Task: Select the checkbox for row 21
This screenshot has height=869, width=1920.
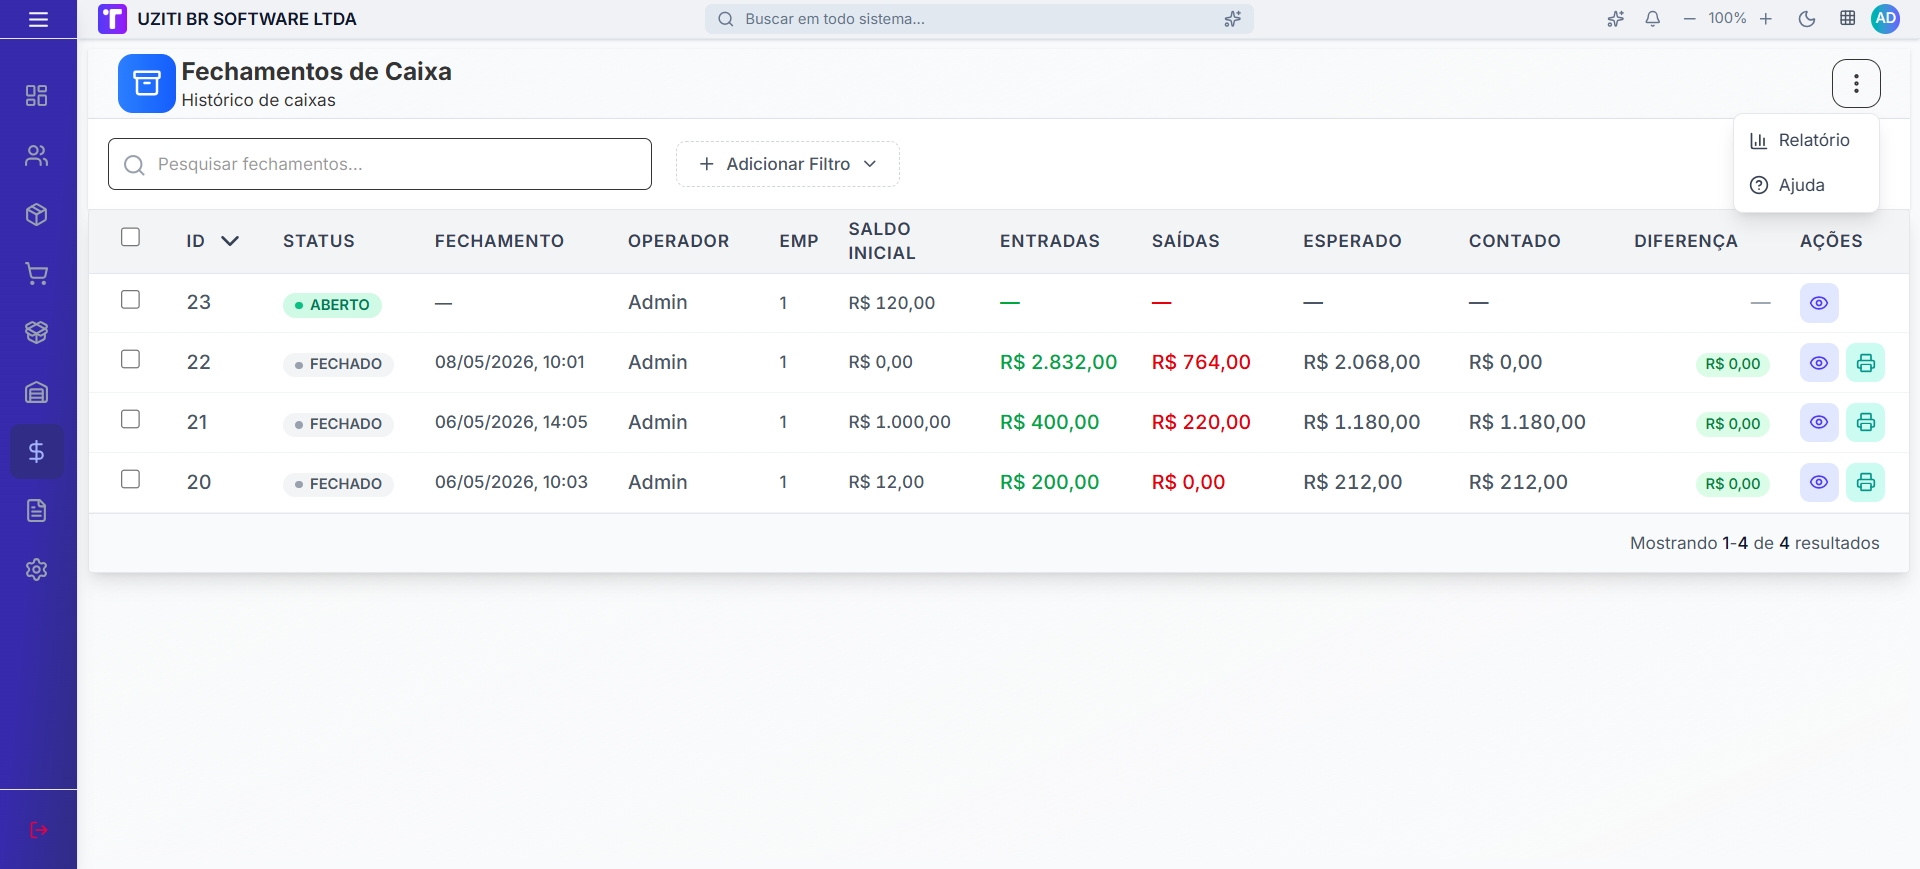Action: coord(130,419)
